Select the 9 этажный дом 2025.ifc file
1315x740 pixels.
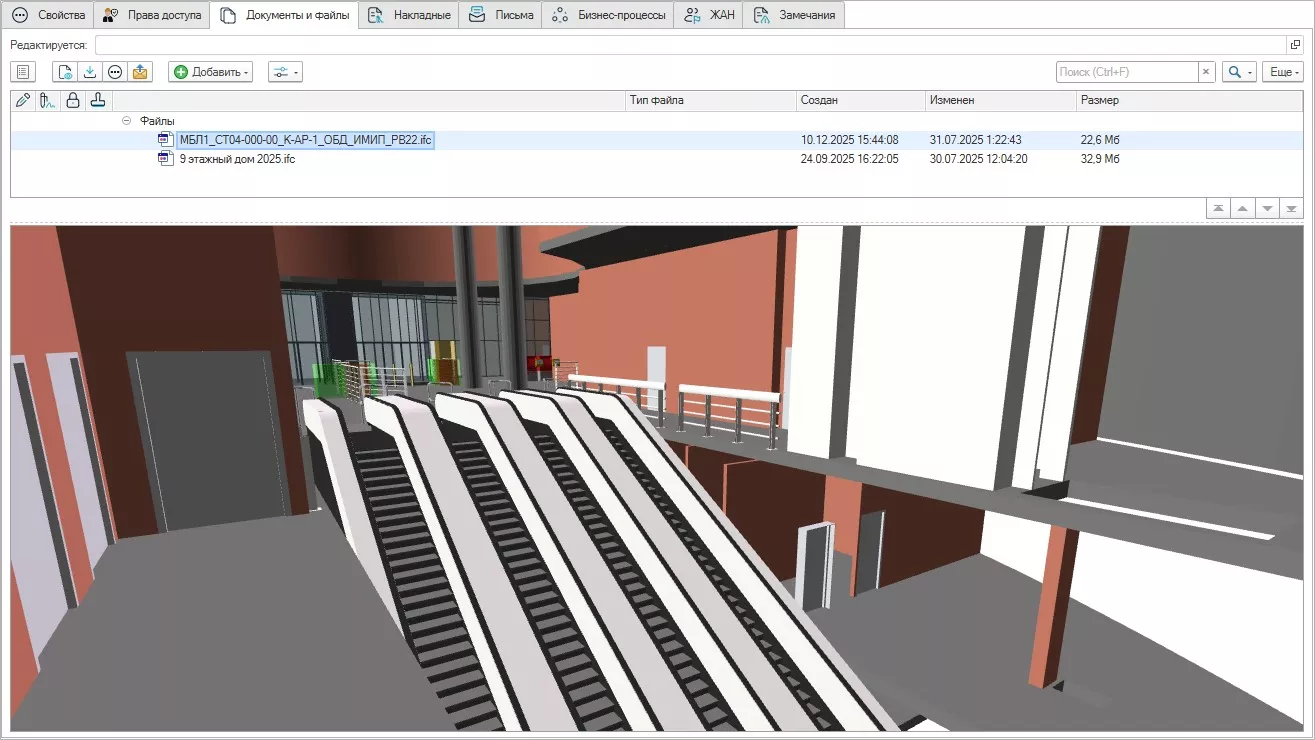point(237,159)
